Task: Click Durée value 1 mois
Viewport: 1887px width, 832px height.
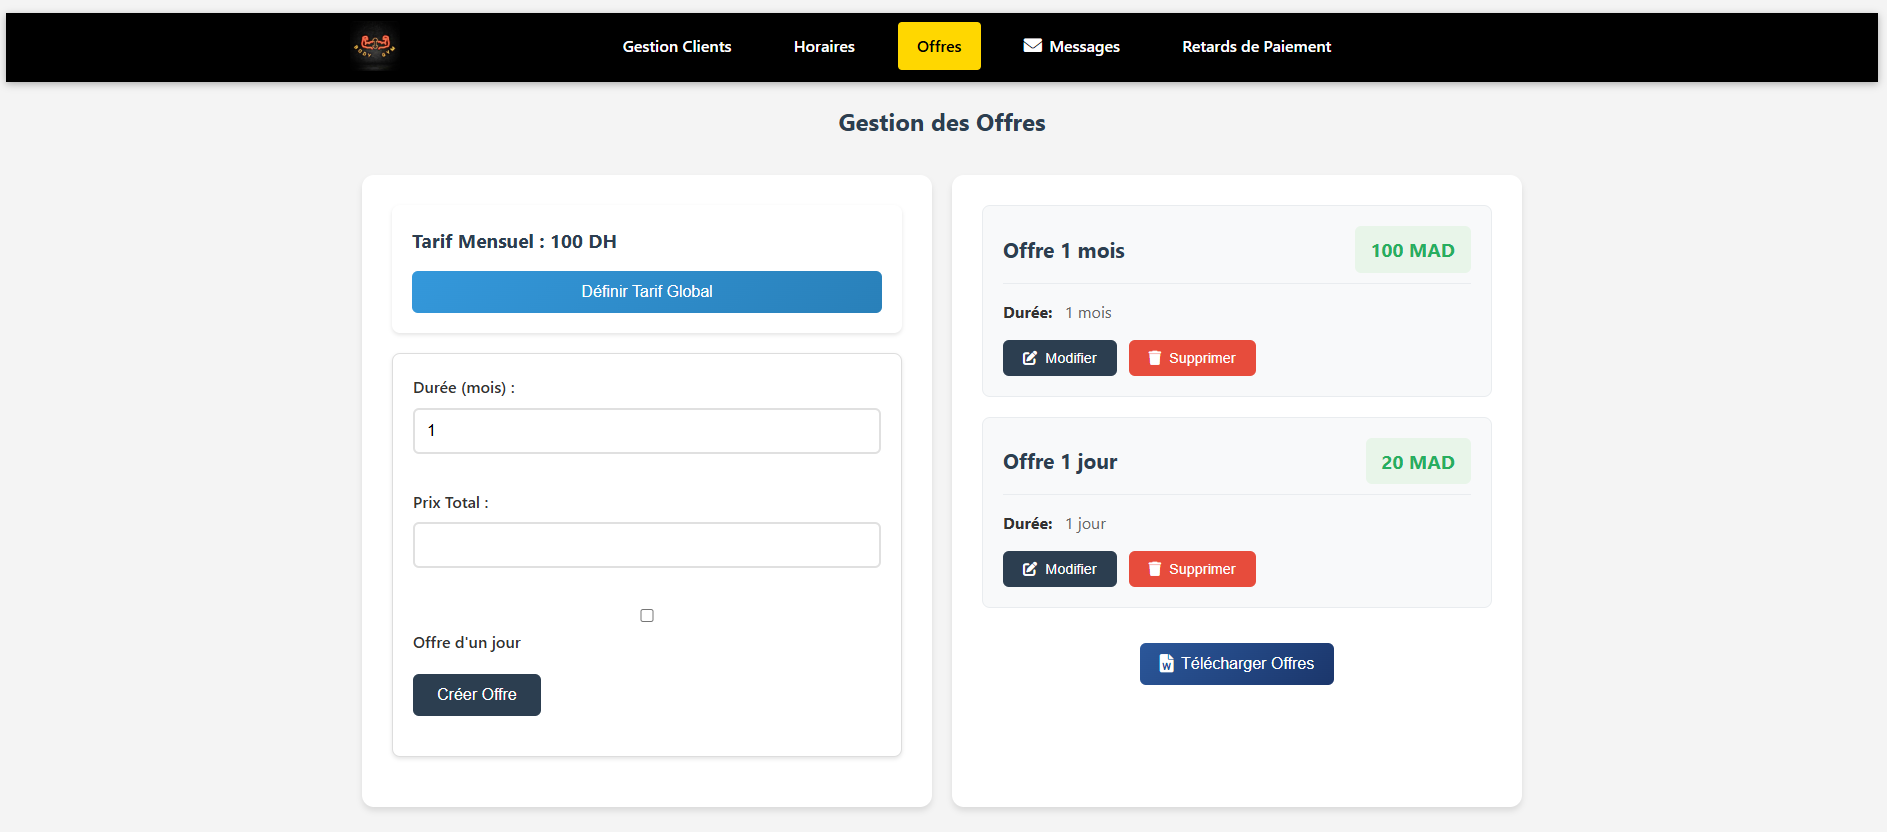Action: [1088, 313]
